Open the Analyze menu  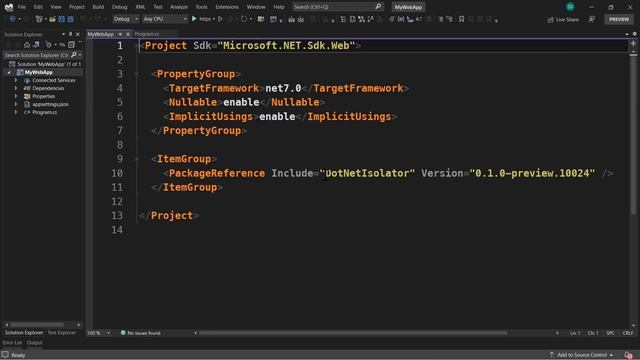tap(179, 7)
